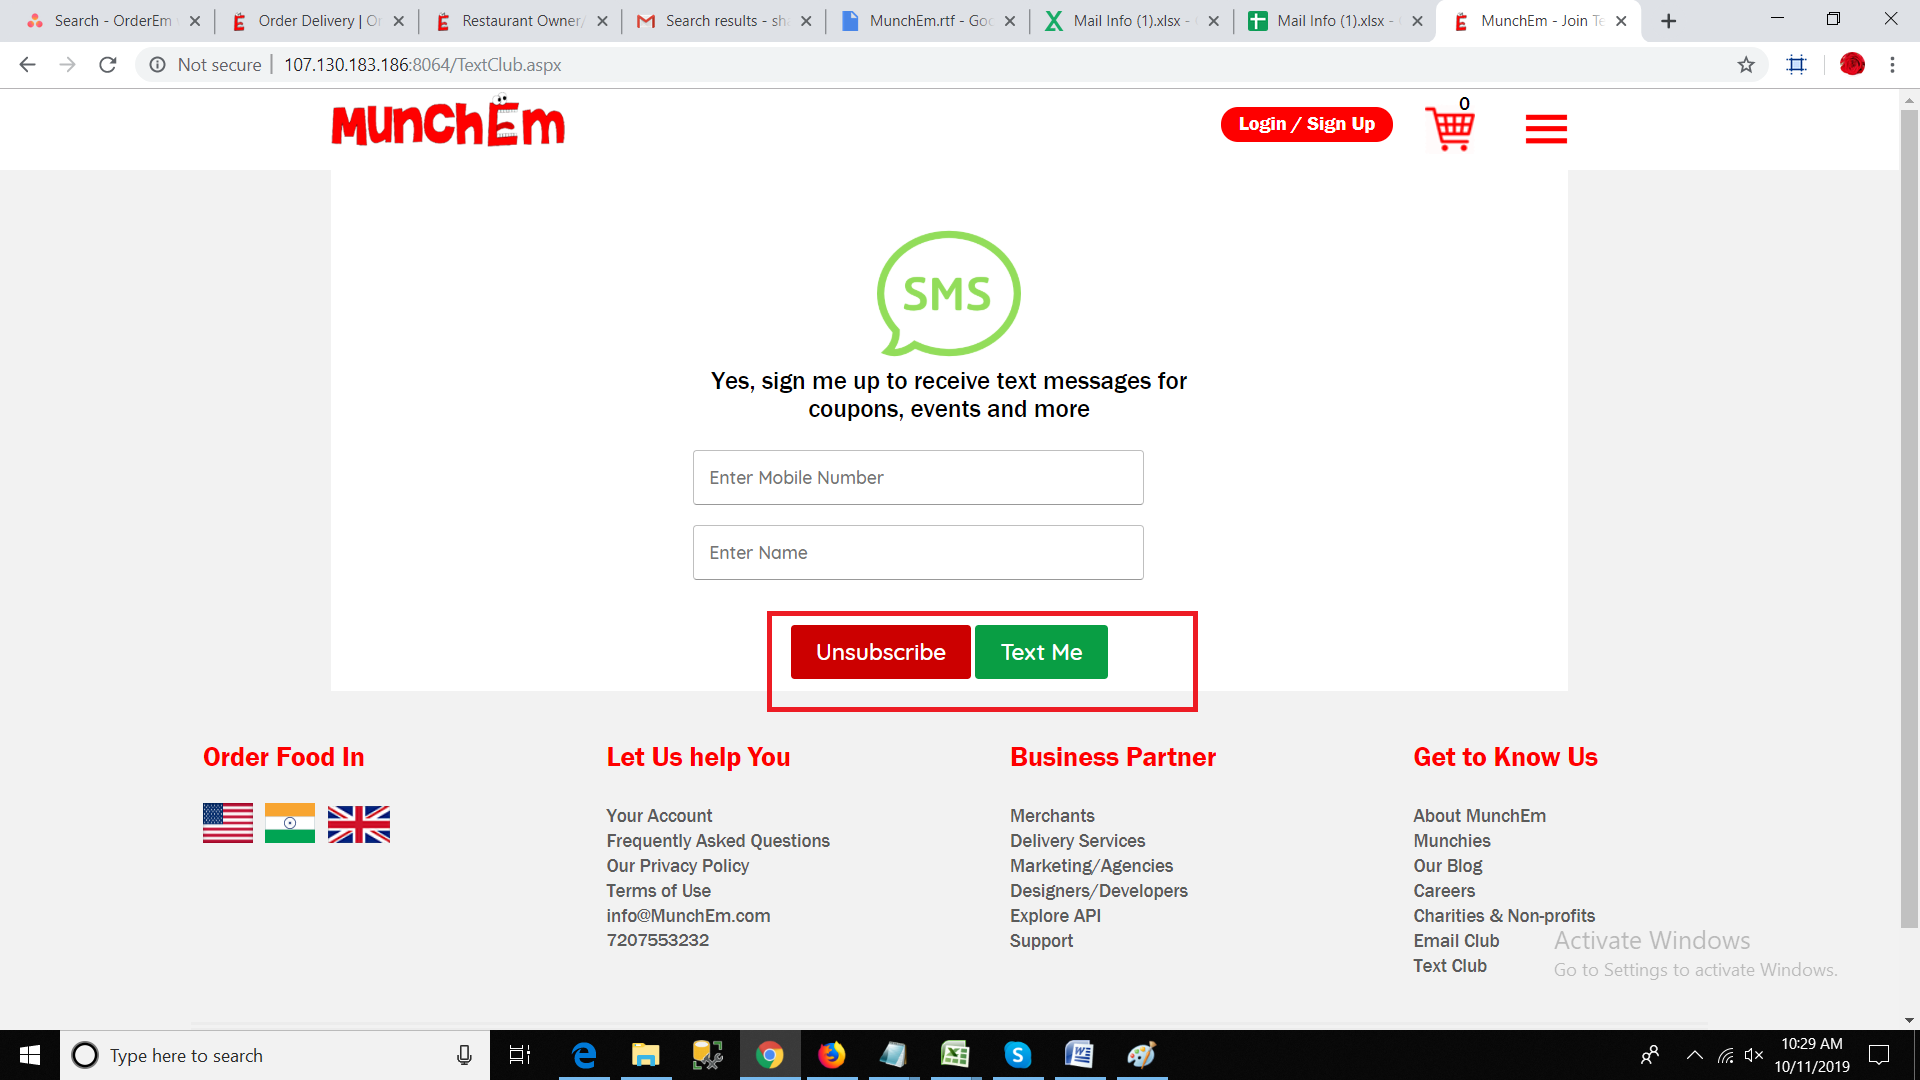Image resolution: width=1920 pixels, height=1080 pixels.
Task: Click the green Text Me button
Action: 1041,652
